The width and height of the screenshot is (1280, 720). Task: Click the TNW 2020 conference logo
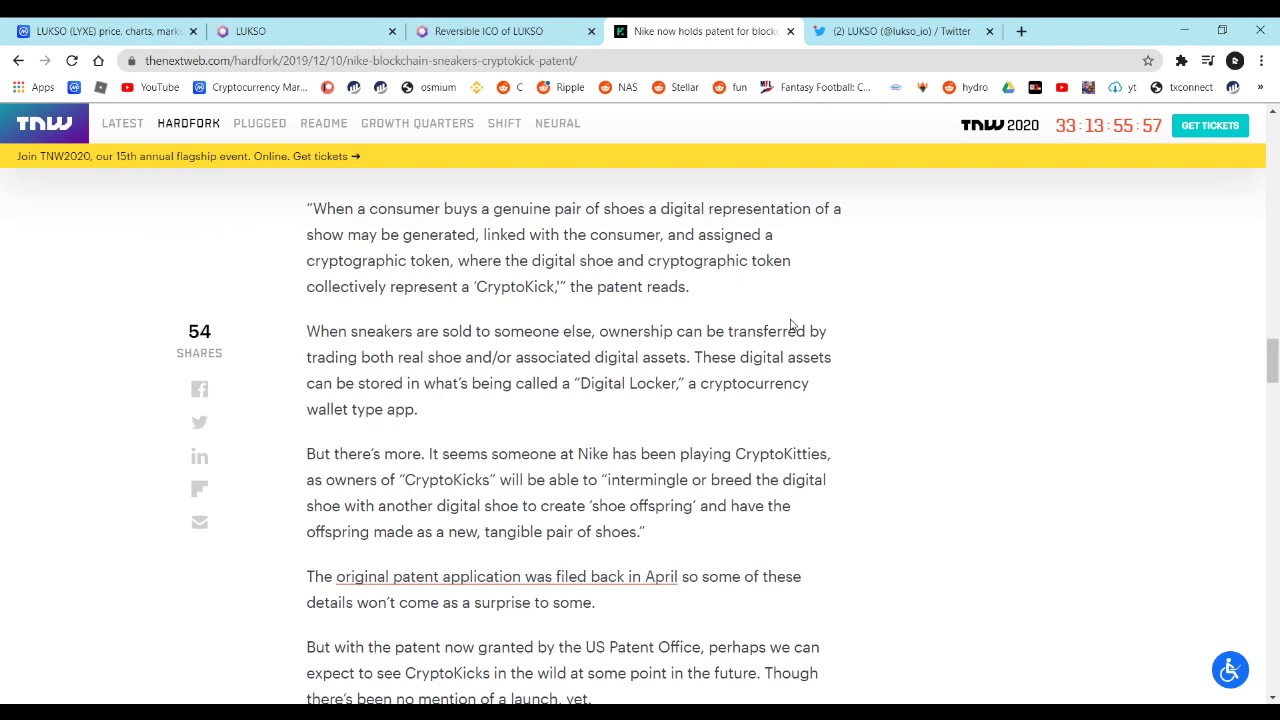click(999, 125)
